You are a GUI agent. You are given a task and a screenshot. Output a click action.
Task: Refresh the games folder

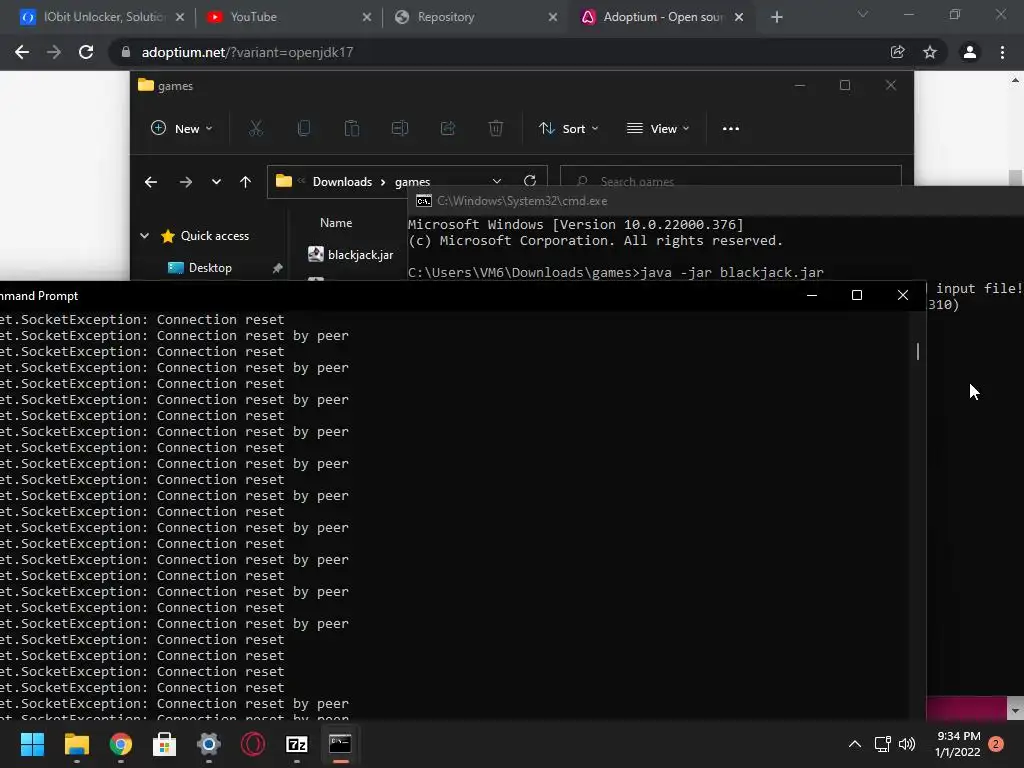[530, 181]
